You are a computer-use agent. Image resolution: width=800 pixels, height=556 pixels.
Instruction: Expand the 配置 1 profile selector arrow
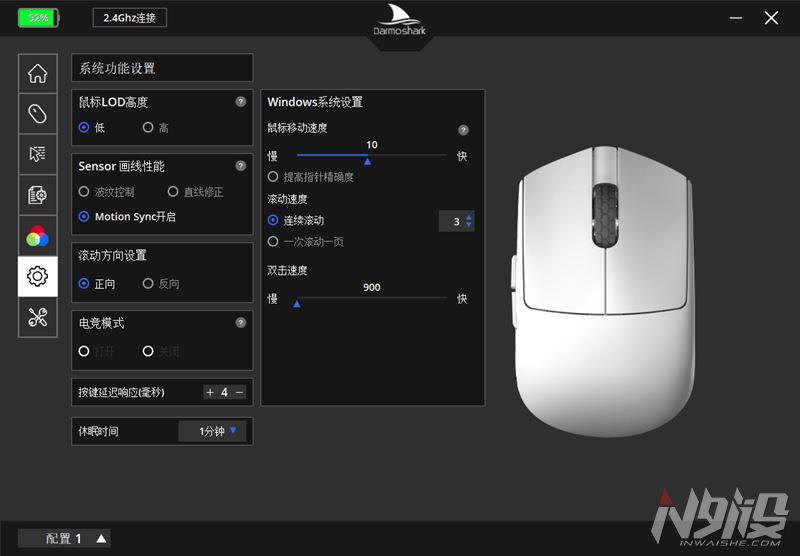(101, 538)
